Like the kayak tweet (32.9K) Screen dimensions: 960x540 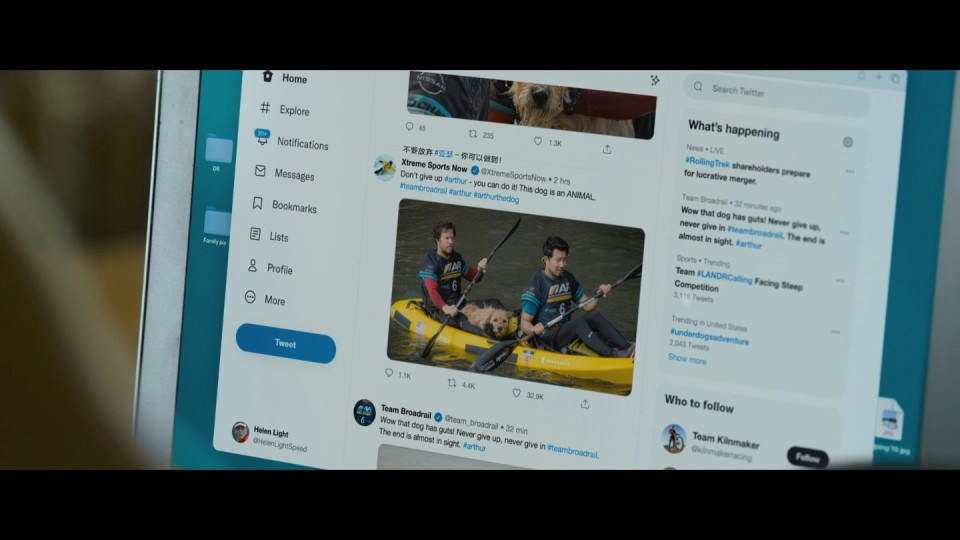[528, 395]
